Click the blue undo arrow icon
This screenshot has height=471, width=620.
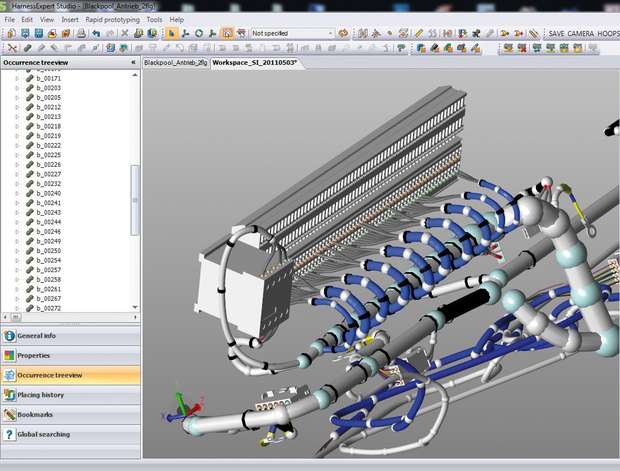click(x=96, y=33)
